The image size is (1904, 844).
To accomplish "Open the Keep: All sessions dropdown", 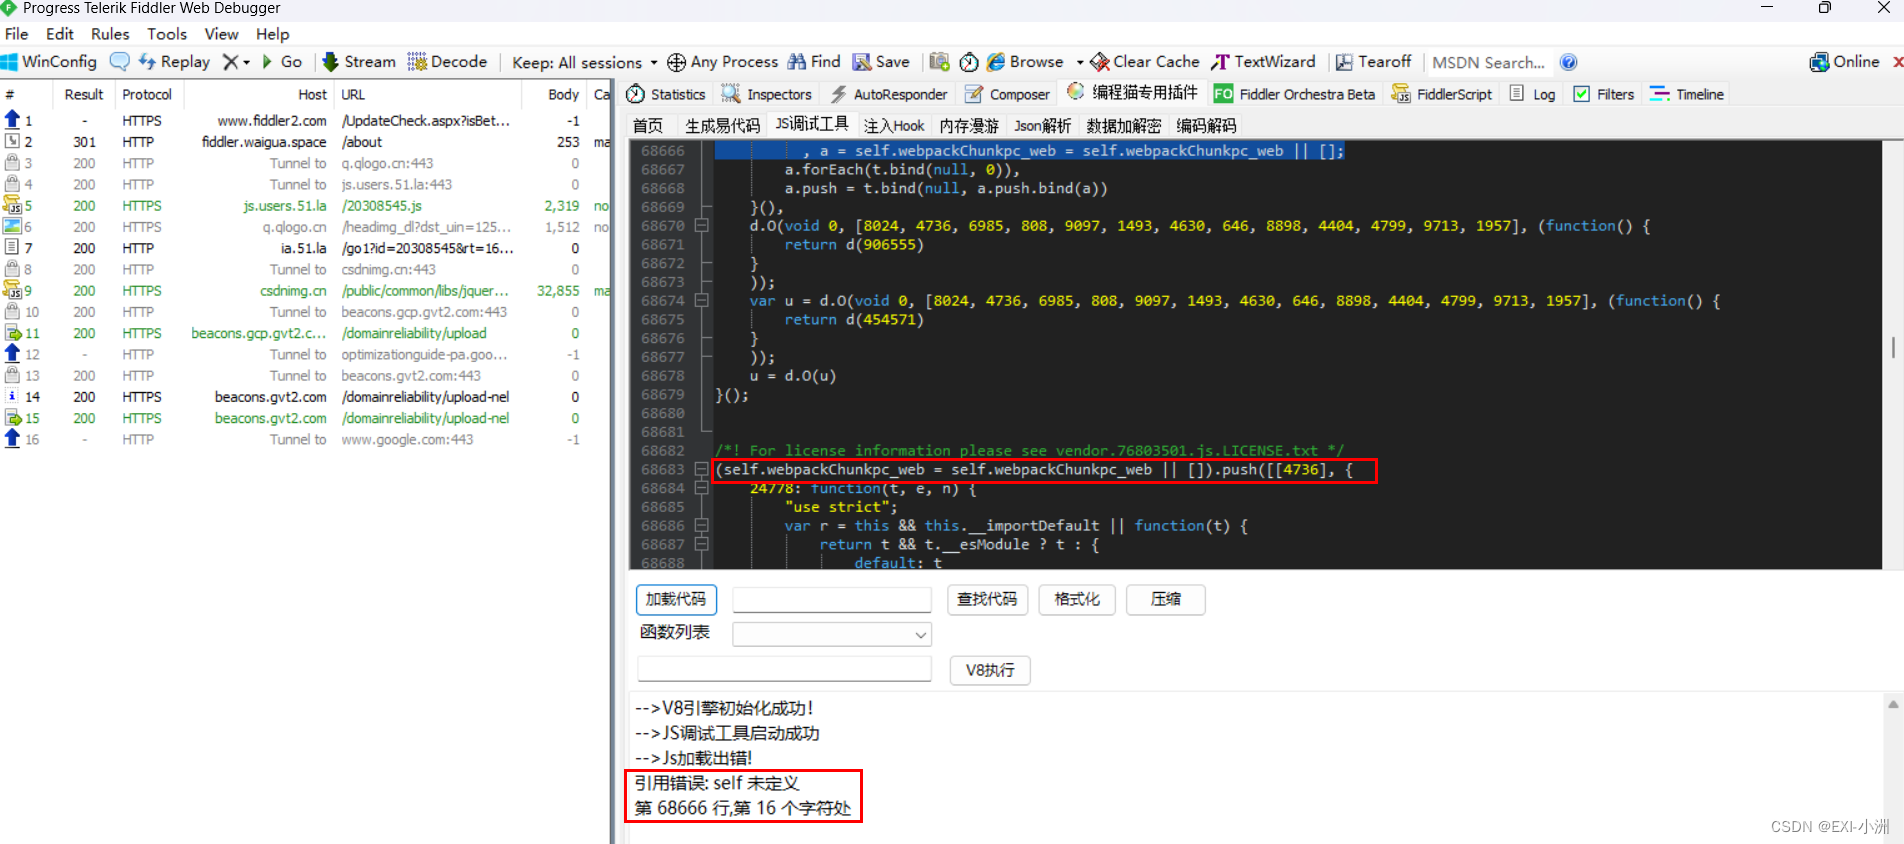I will click(585, 62).
